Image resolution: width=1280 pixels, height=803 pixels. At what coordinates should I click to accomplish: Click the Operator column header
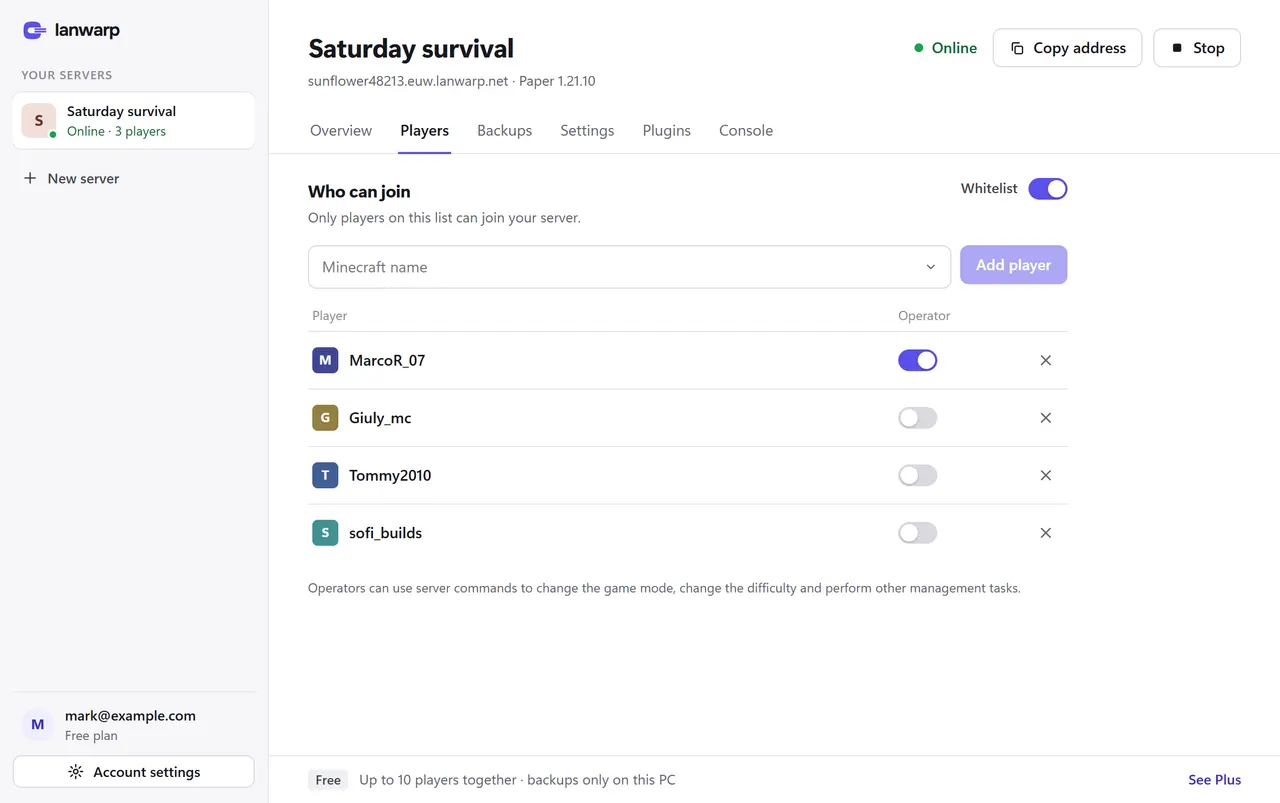924,316
